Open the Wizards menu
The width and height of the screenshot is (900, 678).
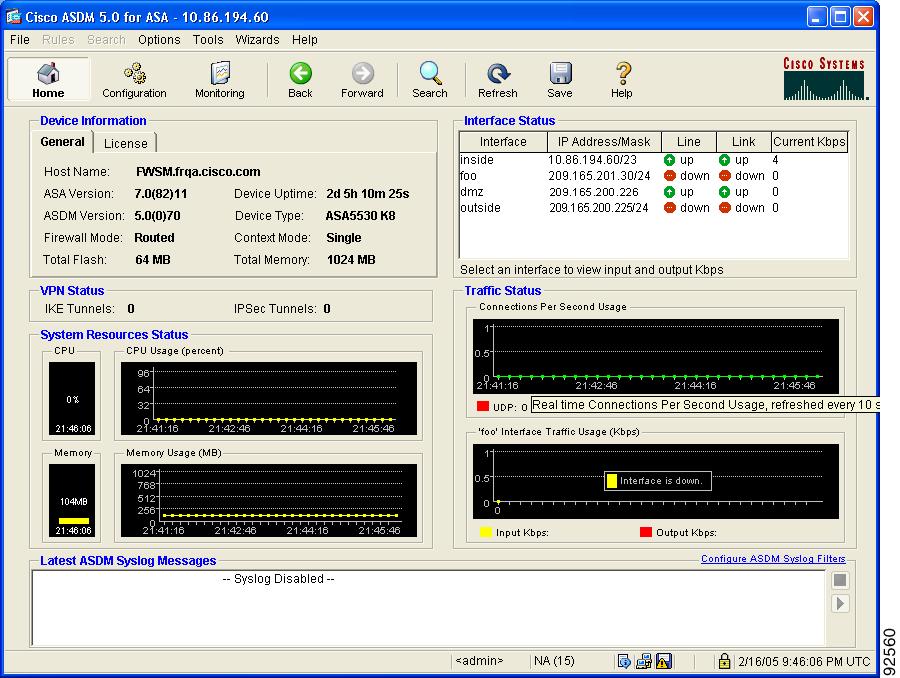tap(257, 40)
